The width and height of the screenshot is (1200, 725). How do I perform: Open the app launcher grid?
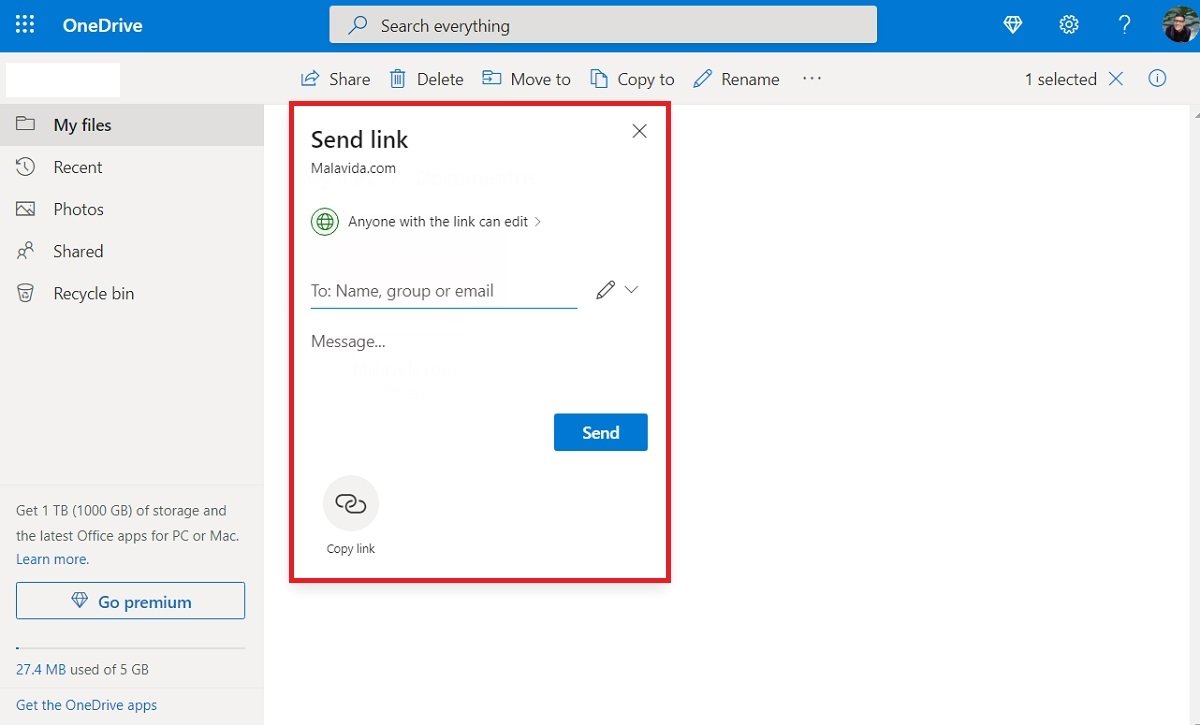(25, 25)
